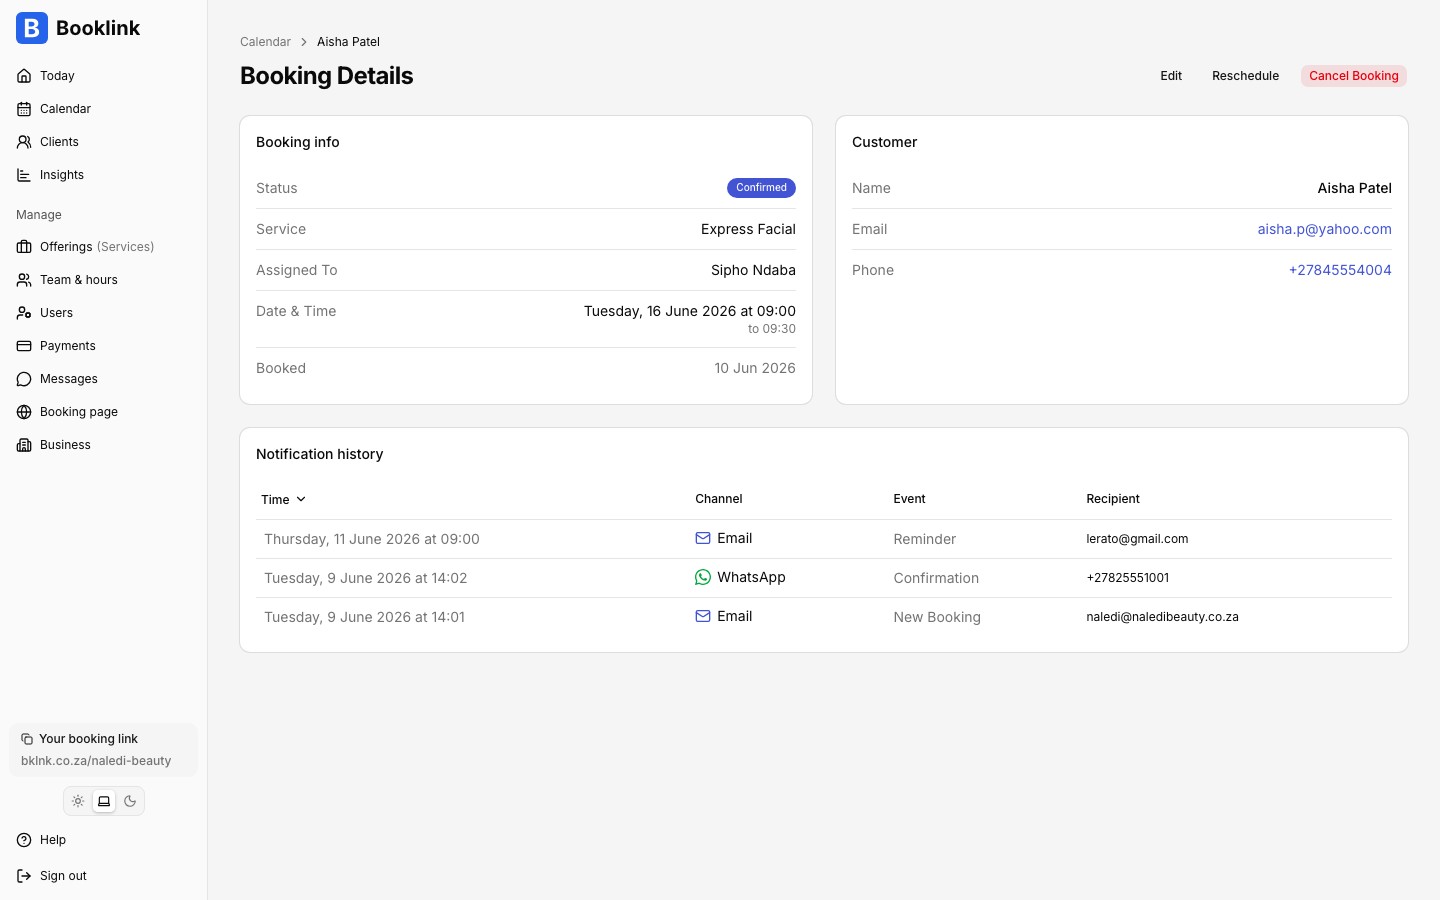Screen dimensions: 1440x900
Task: Open Messages chat bubble icon
Action: (24, 379)
